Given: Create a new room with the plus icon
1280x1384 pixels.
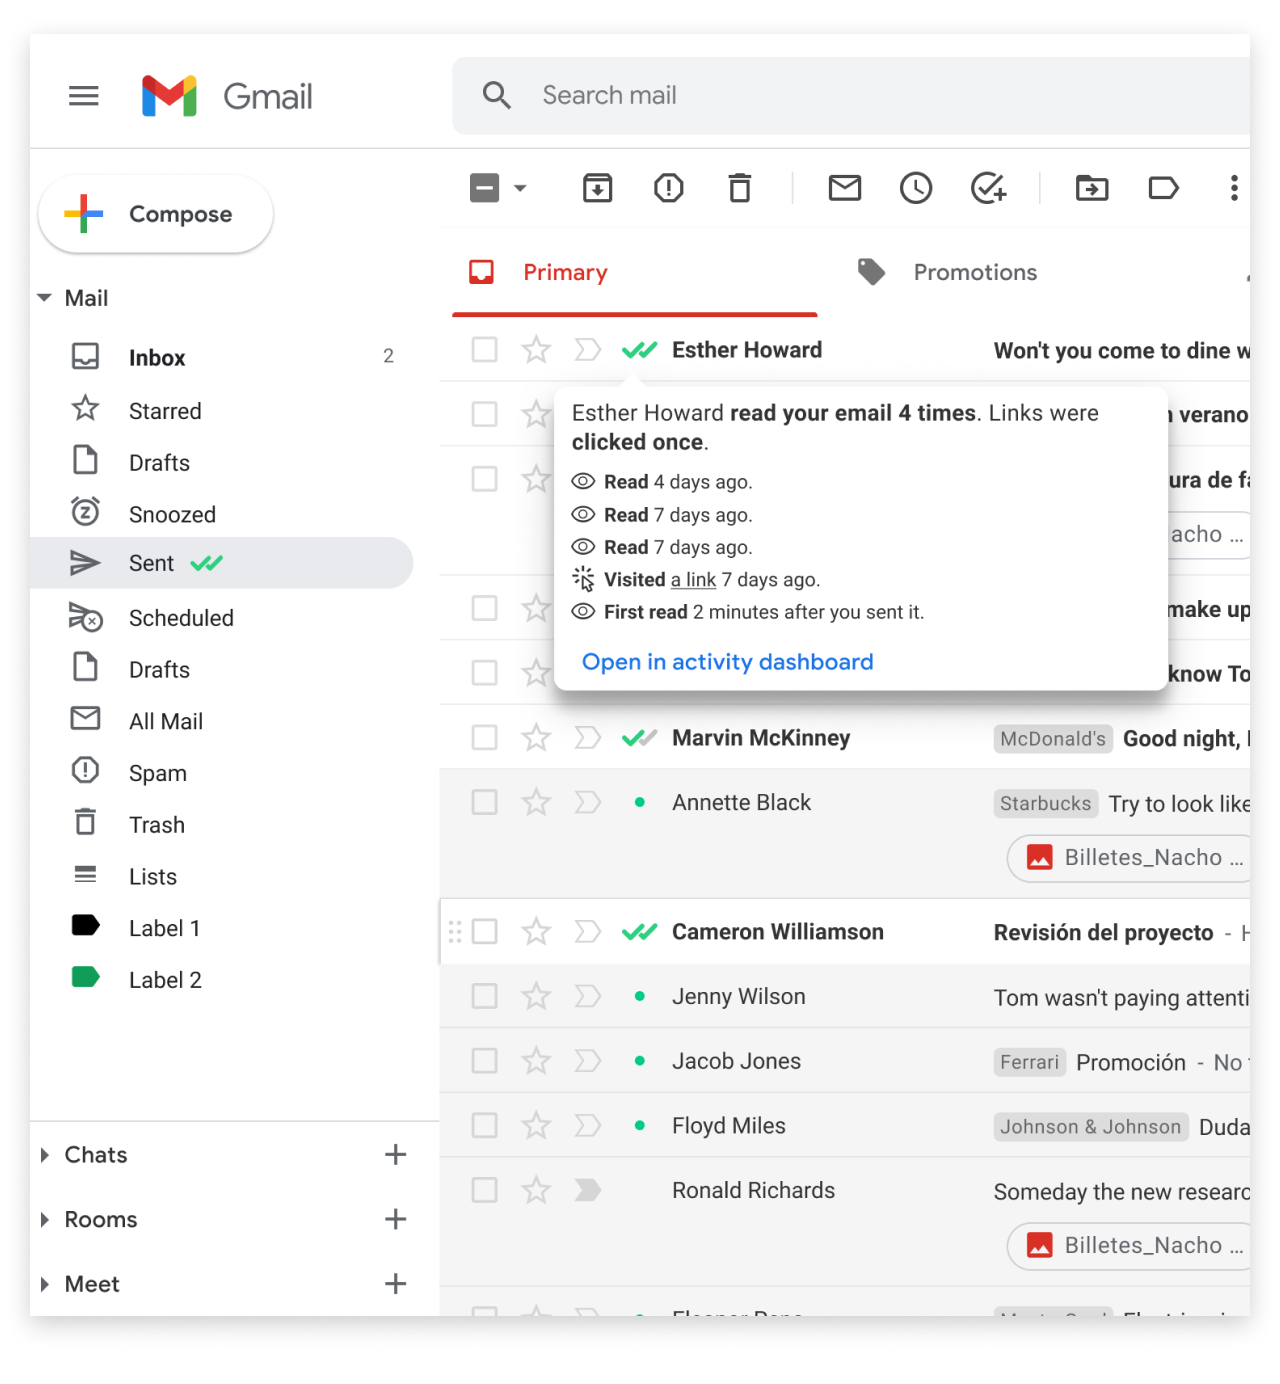Looking at the screenshot, I should tap(396, 1219).
